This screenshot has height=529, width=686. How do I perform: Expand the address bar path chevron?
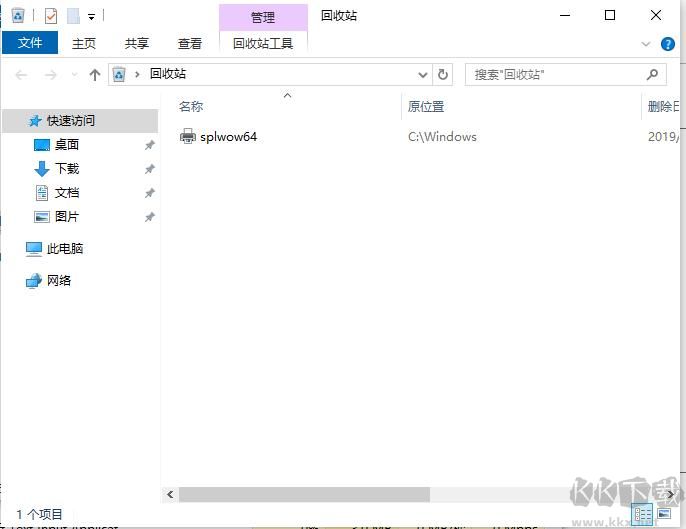tap(137, 74)
